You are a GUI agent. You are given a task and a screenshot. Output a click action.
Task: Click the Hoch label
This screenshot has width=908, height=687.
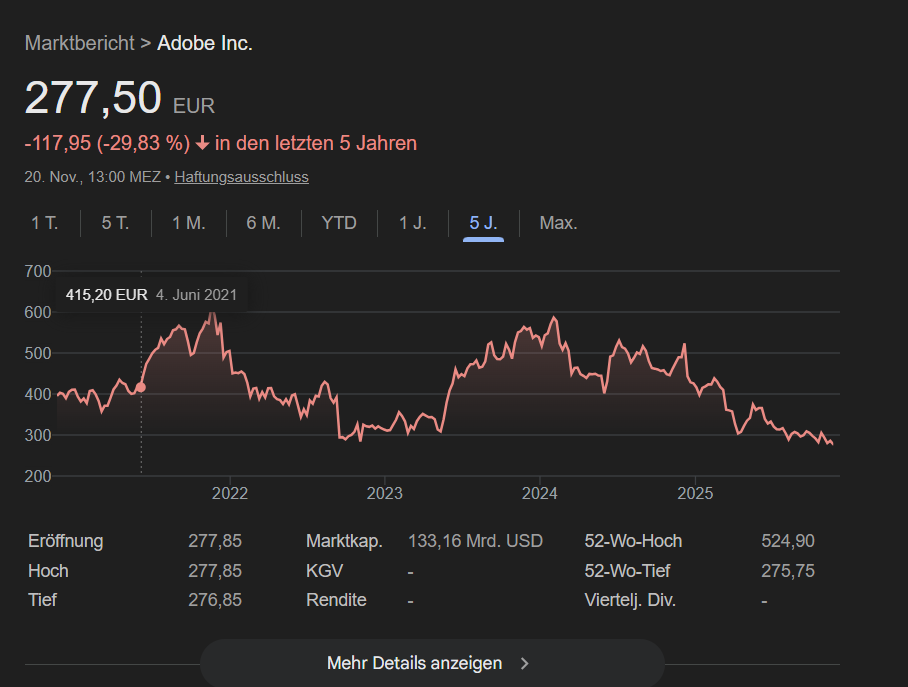pyautogui.click(x=48, y=571)
